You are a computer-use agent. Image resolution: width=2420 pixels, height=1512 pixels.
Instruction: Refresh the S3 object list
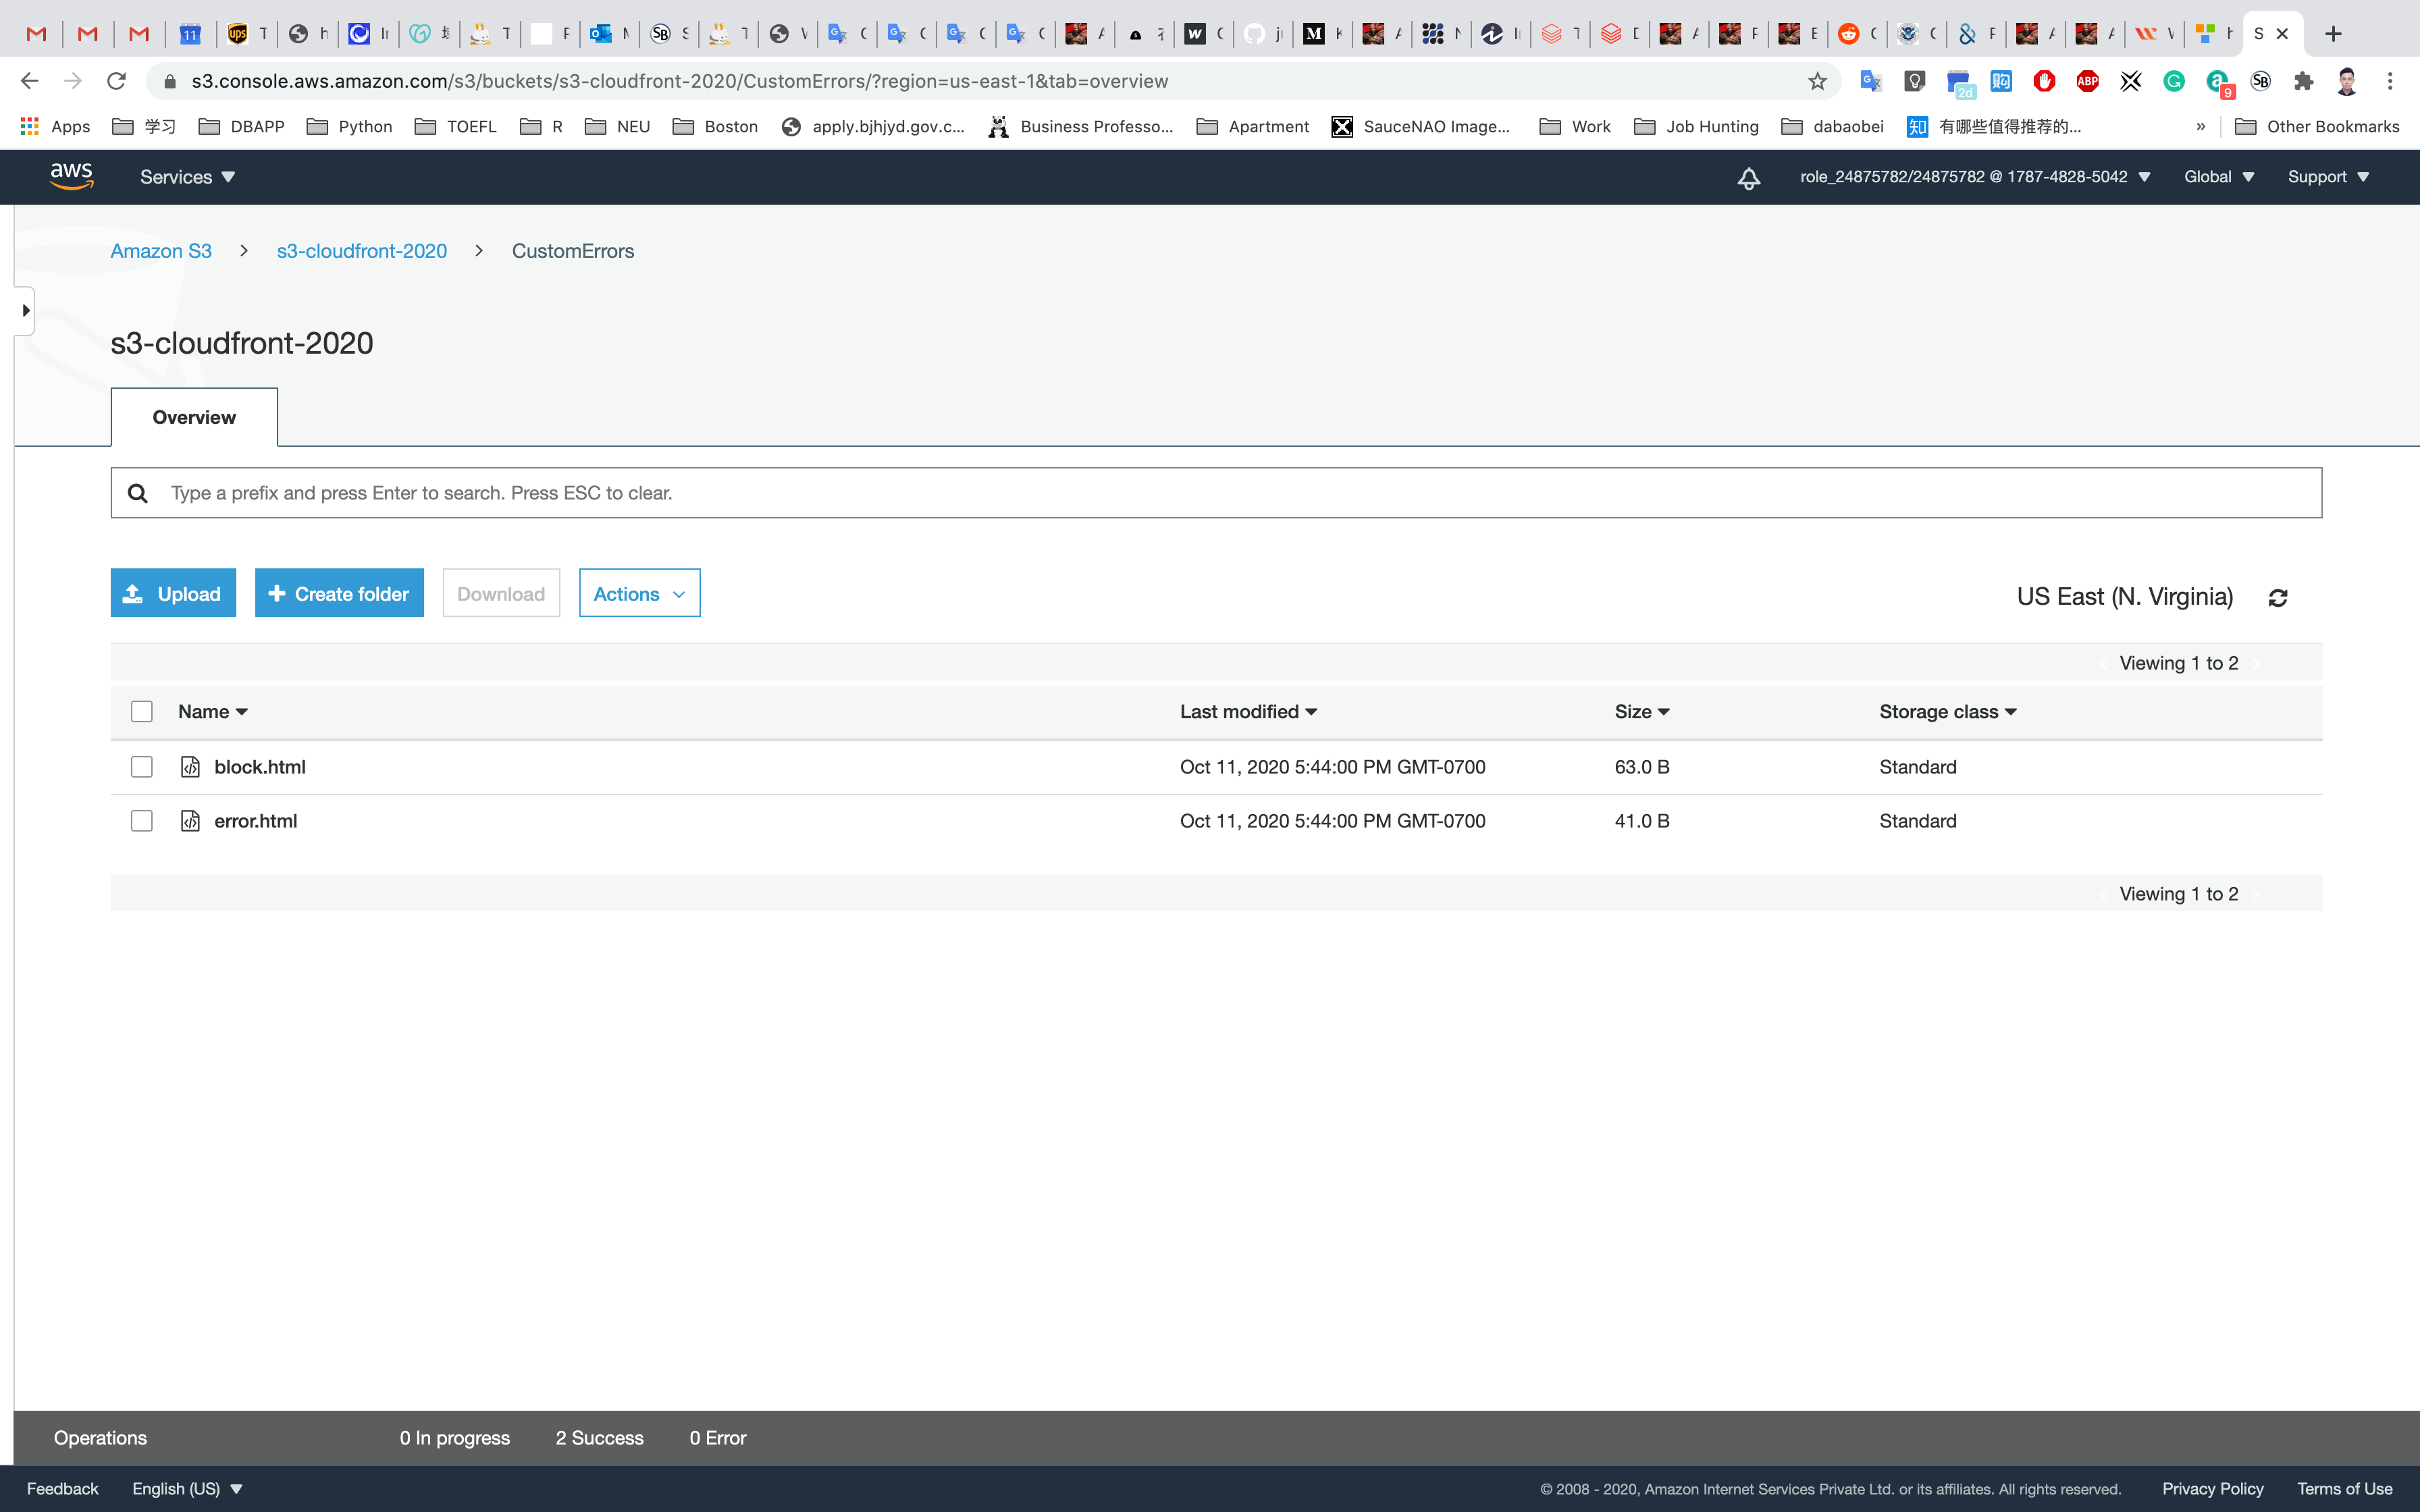pyautogui.click(x=2278, y=598)
